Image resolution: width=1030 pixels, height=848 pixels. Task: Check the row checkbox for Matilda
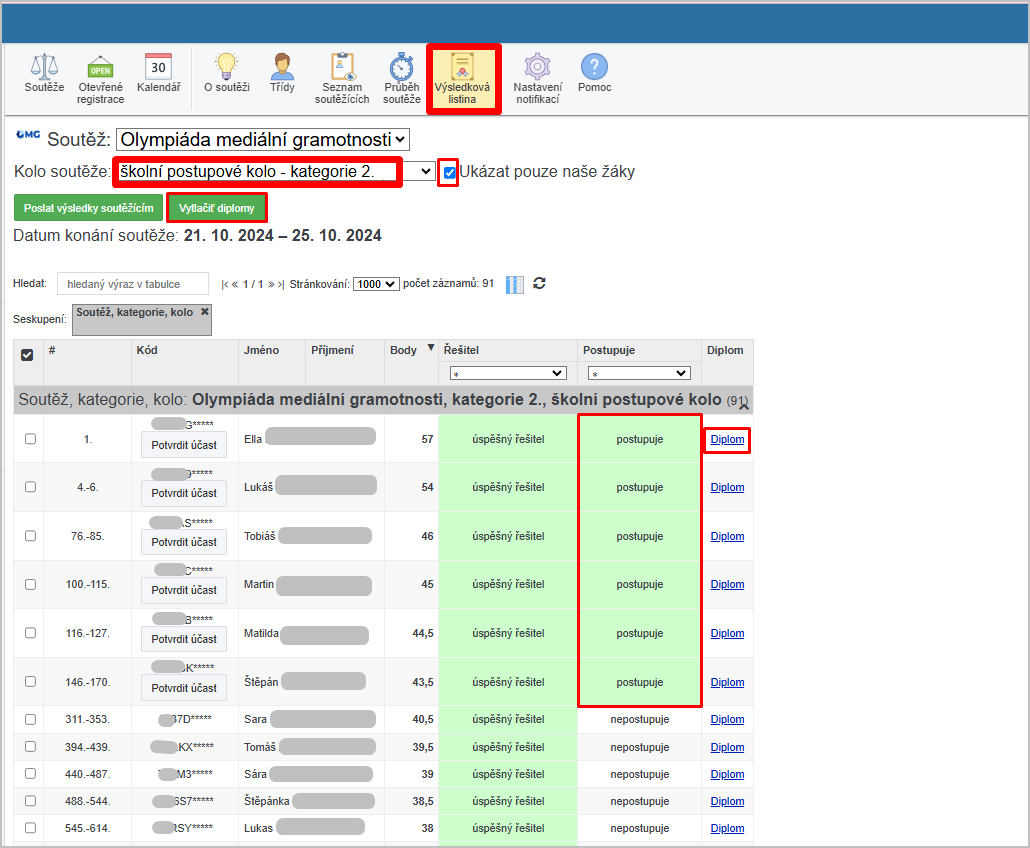(x=30, y=633)
